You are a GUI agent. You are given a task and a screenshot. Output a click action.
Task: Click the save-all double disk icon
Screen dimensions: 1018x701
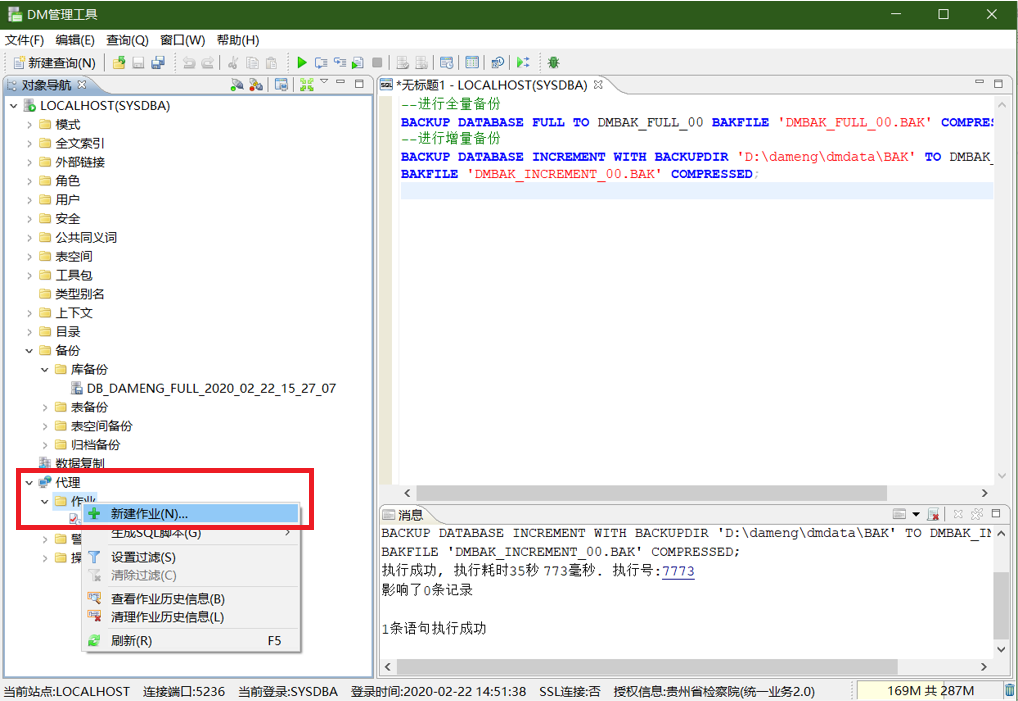[x=158, y=62]
